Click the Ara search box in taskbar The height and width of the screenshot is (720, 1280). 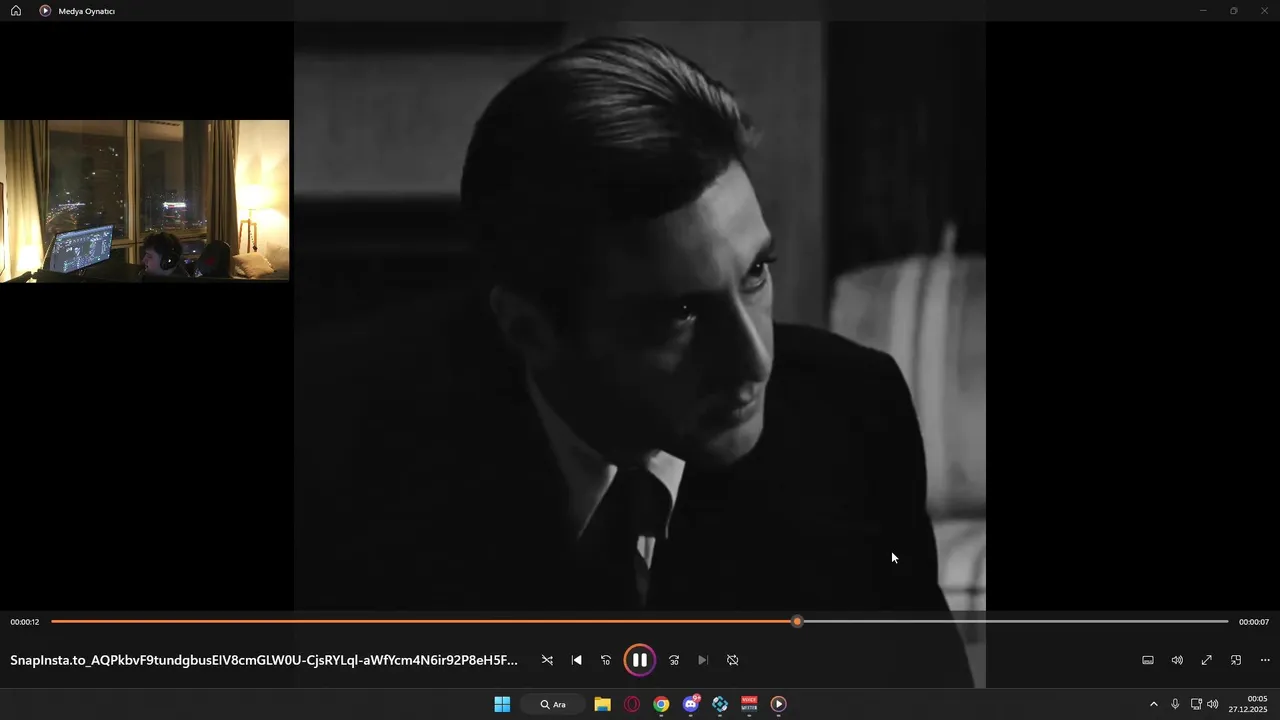553,704
